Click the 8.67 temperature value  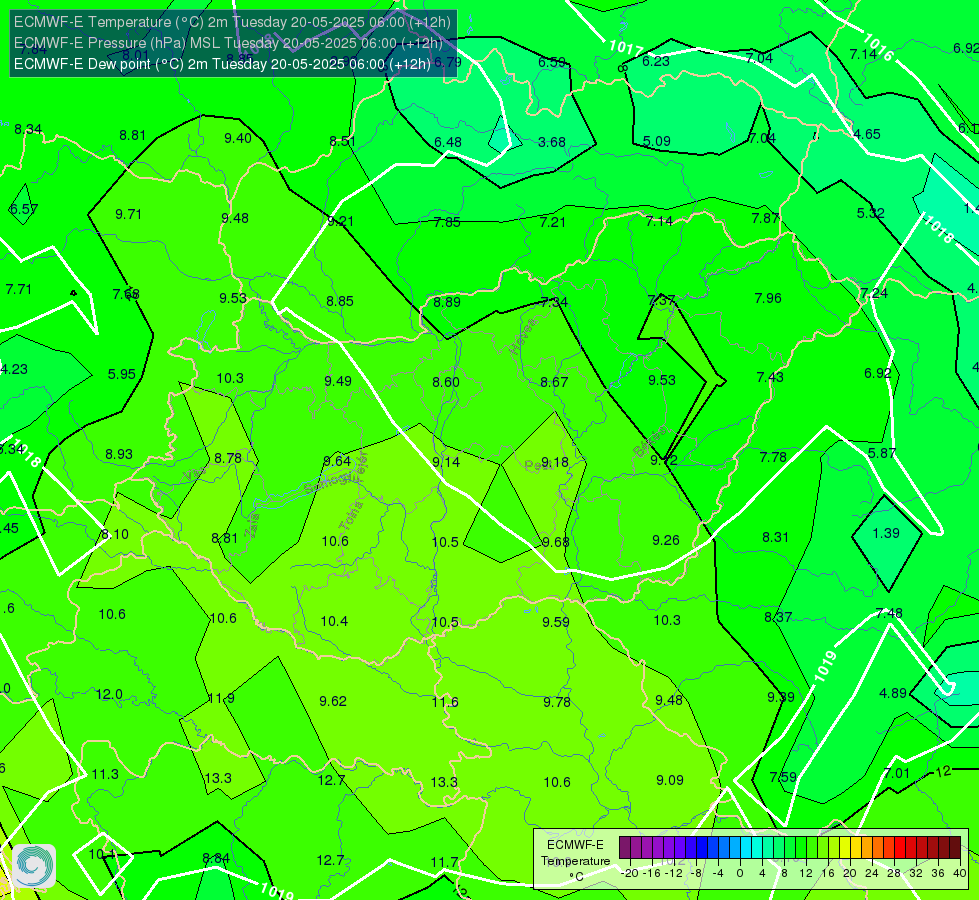[x=554, y=382]
